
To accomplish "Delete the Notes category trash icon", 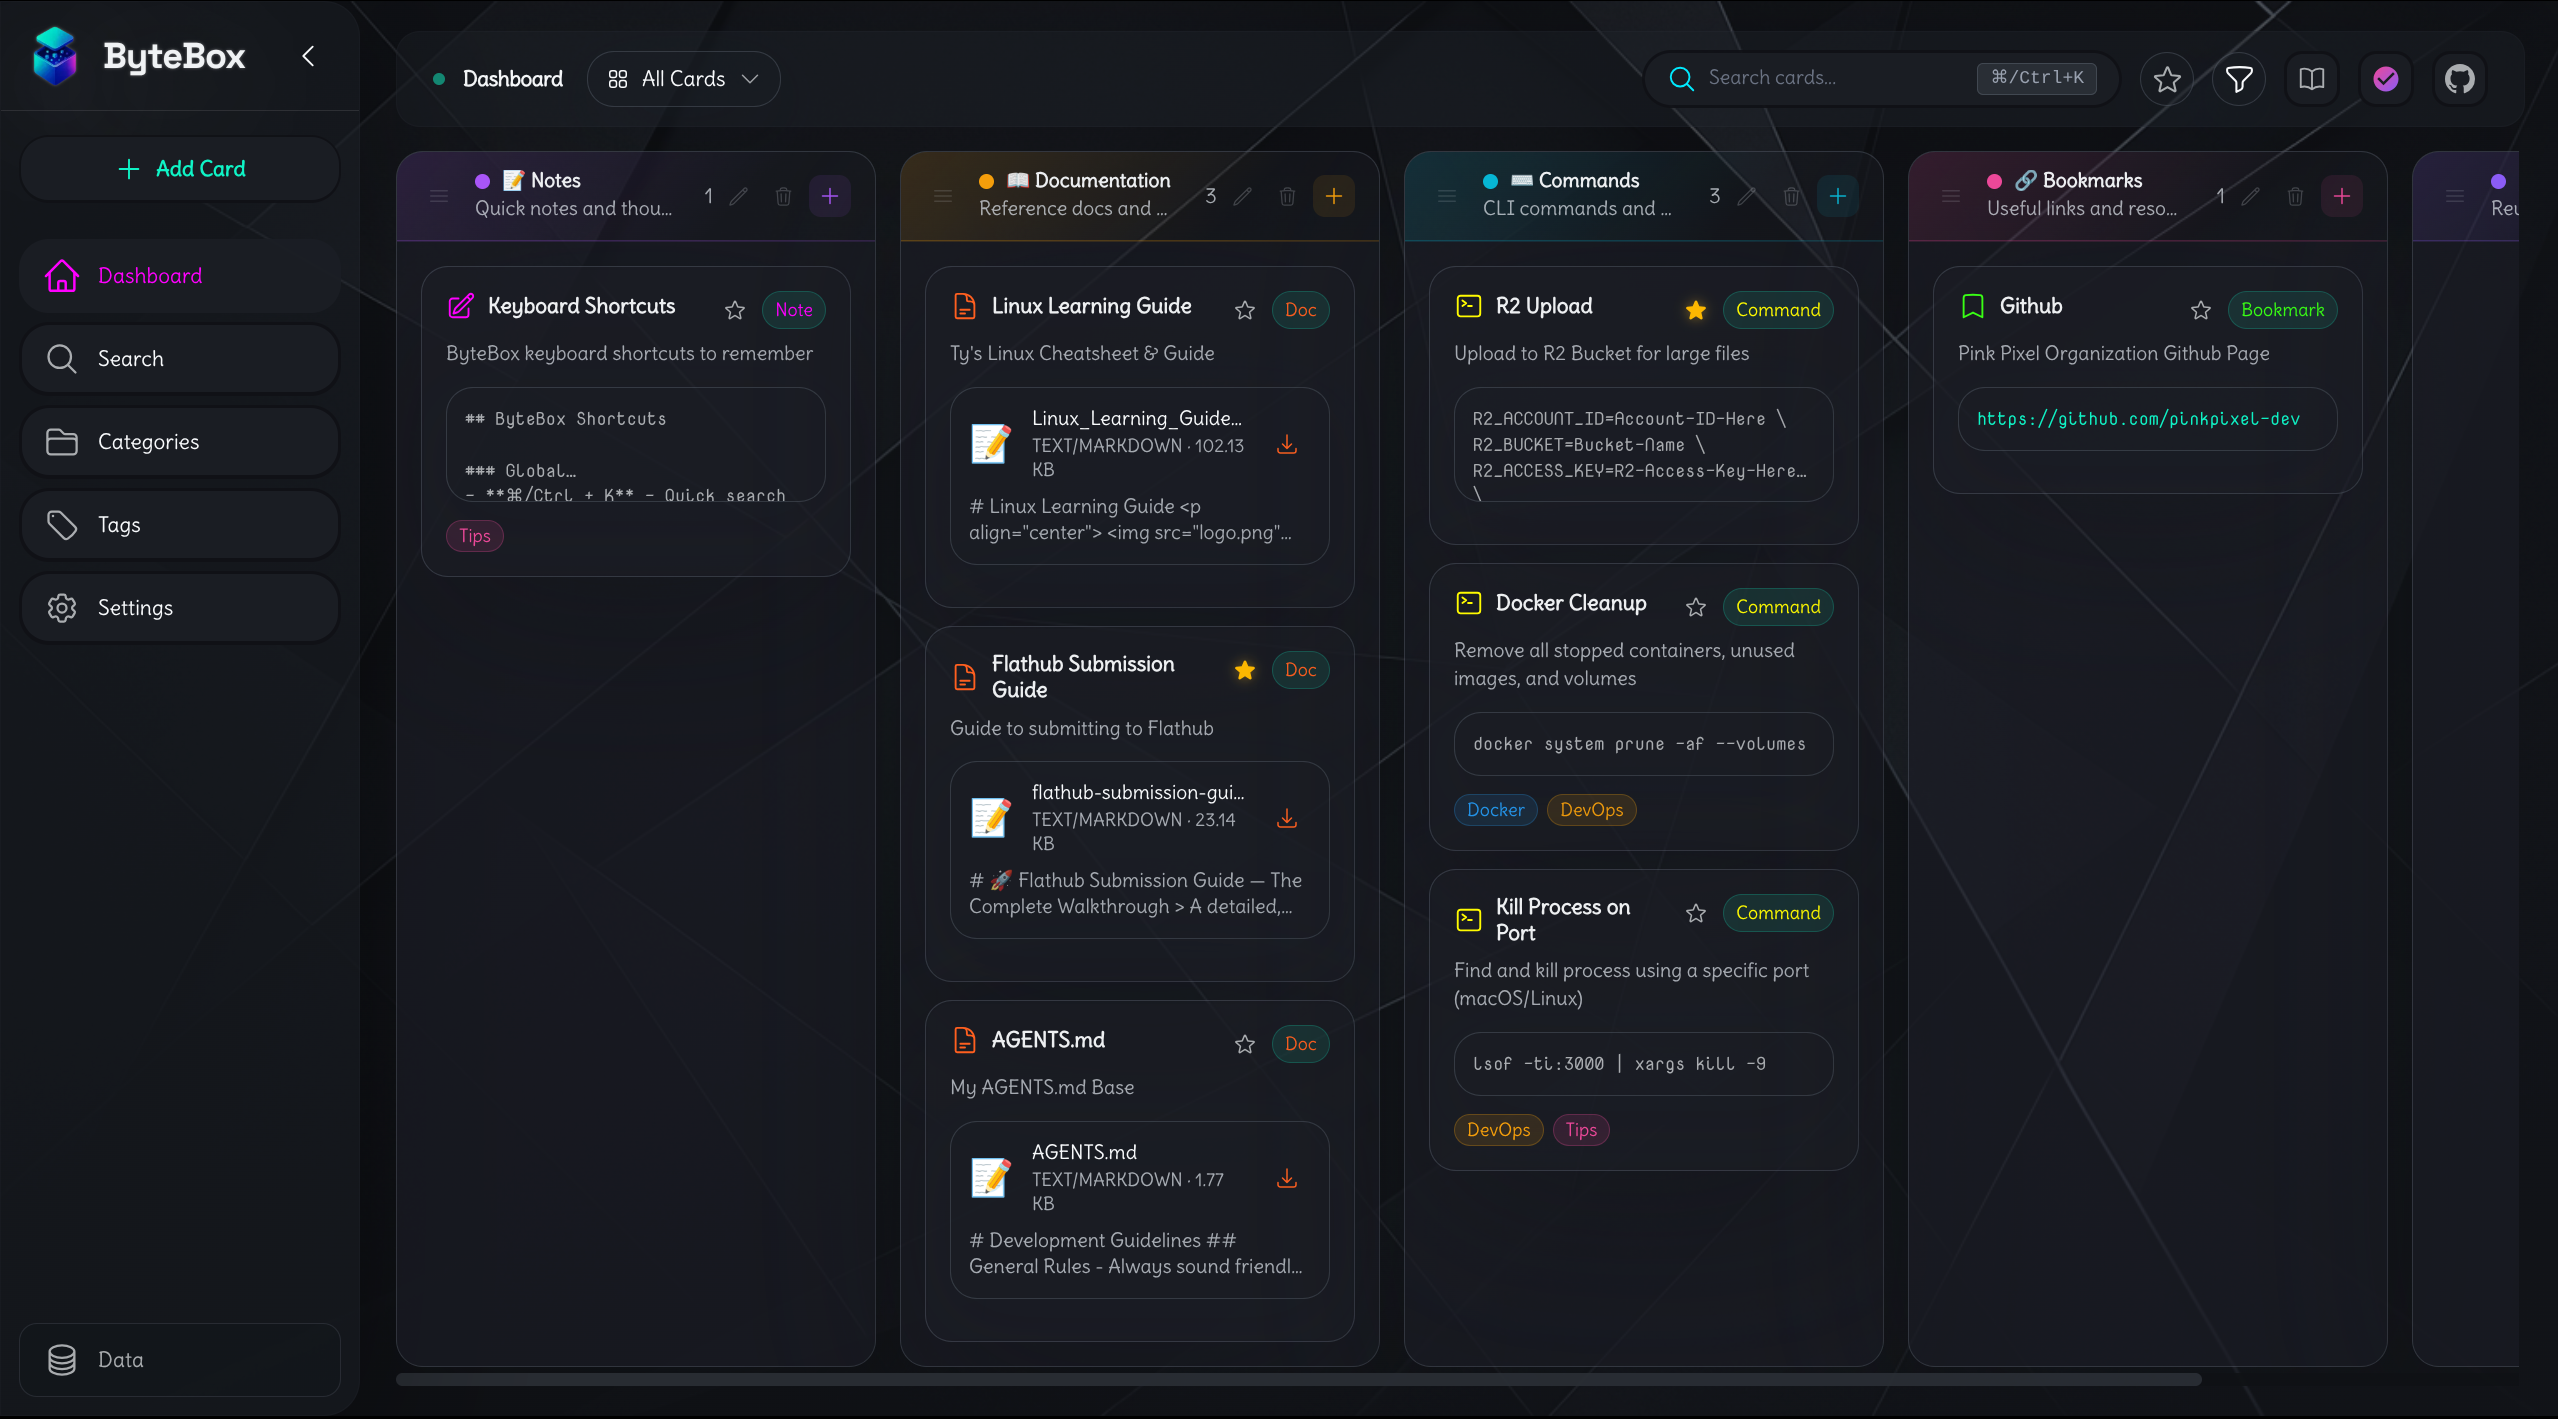I will coord(784,196).
